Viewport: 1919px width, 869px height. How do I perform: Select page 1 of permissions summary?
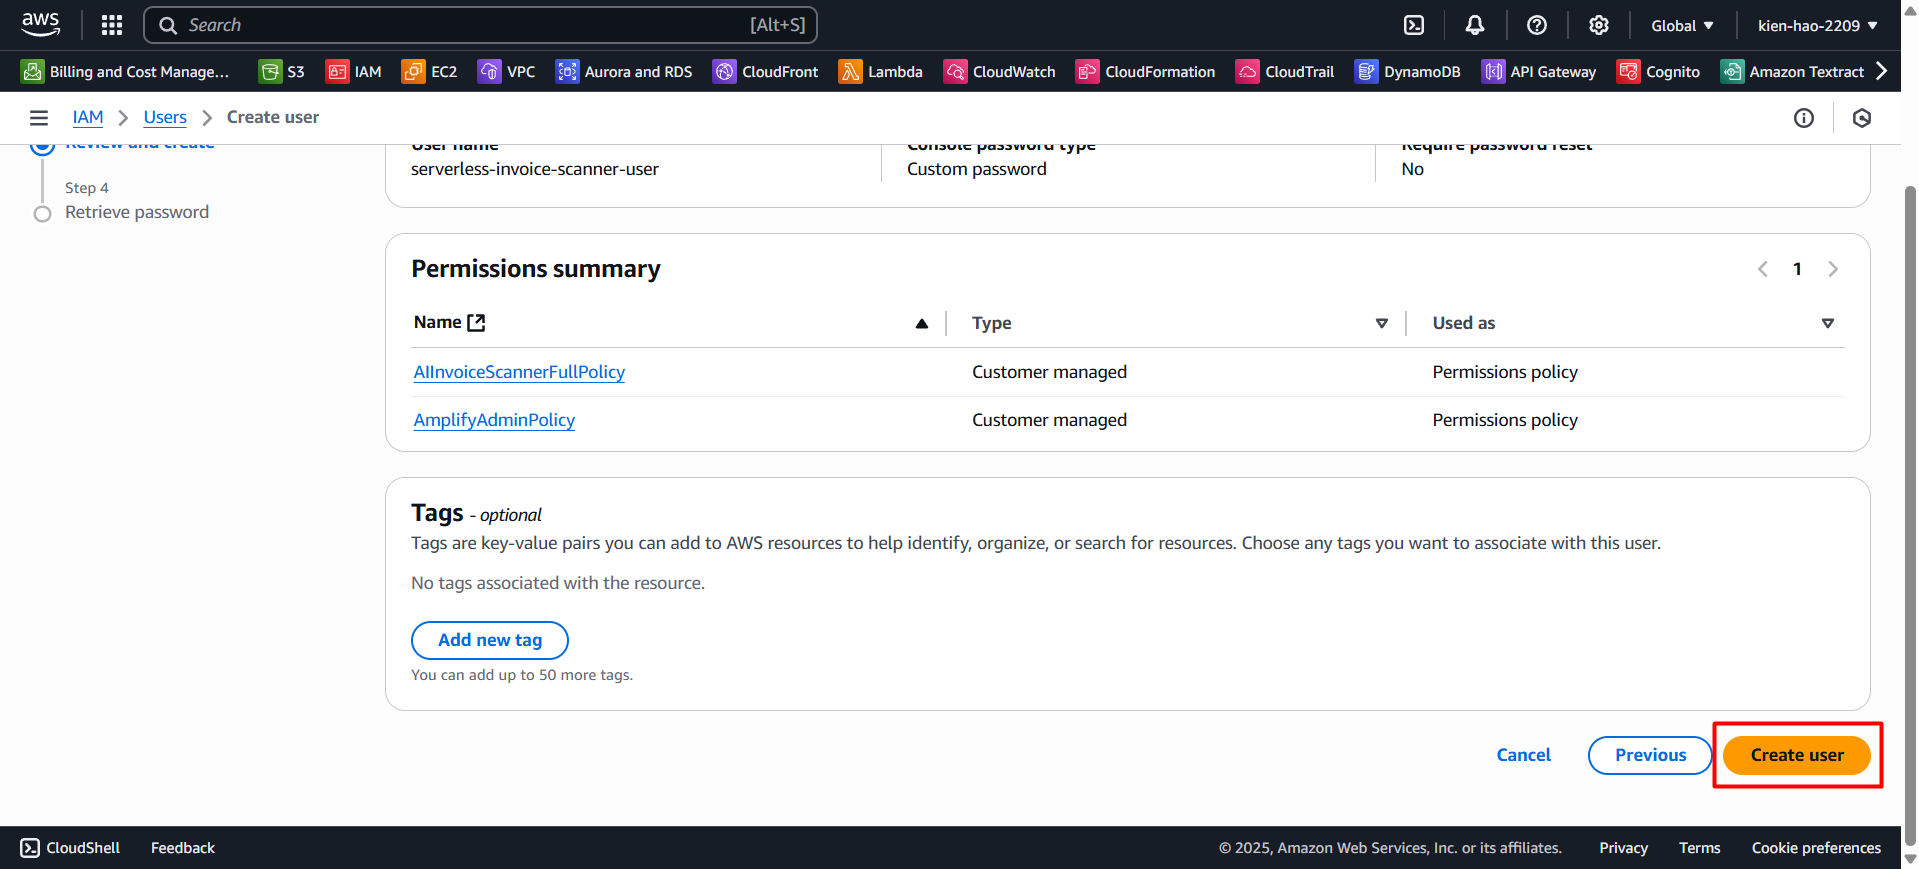coord(1797,269)
